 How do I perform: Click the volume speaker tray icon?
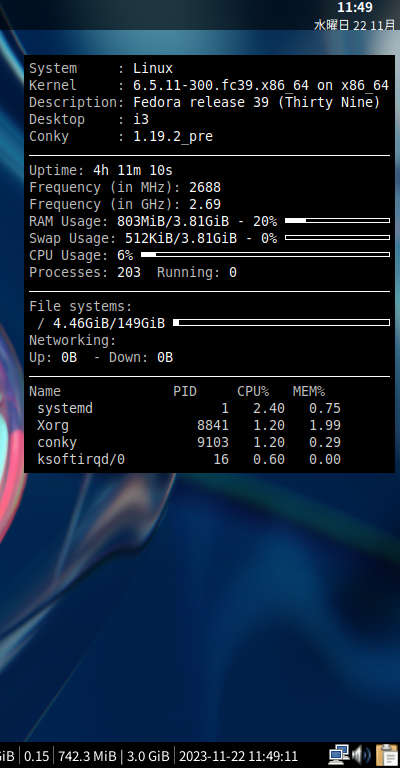coord(361,755)
